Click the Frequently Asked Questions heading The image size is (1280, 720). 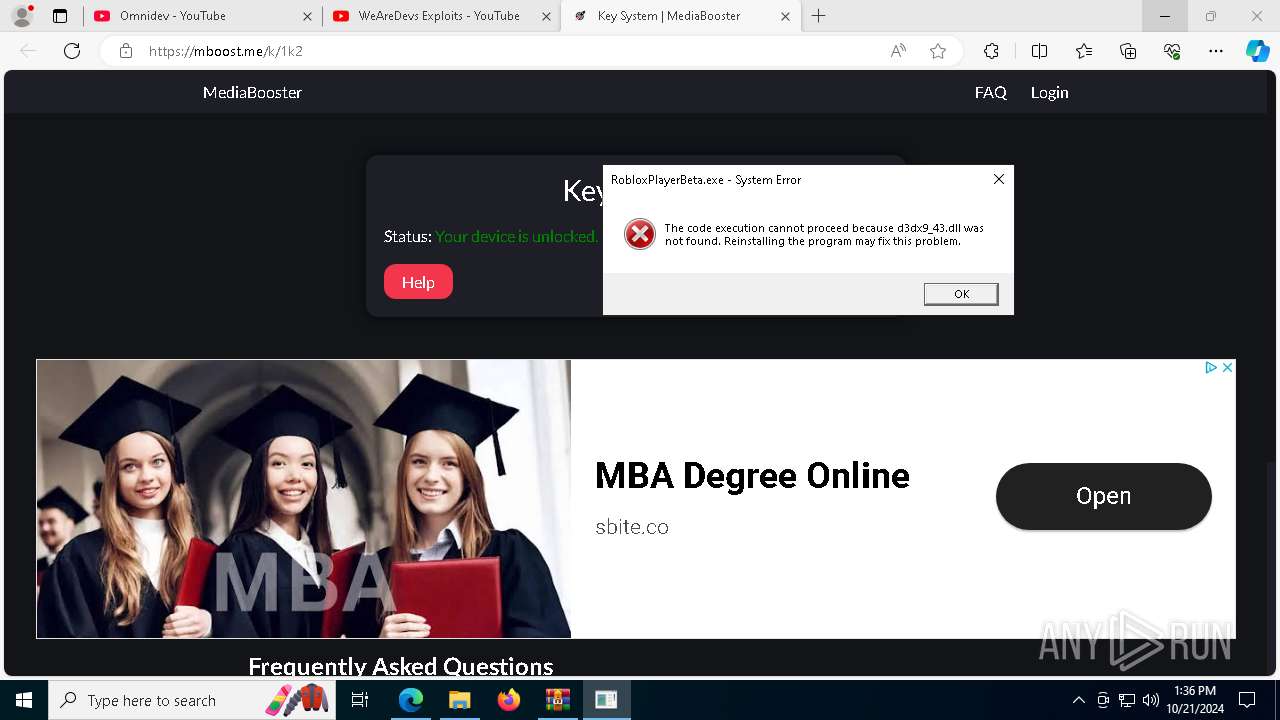(400, 667)
